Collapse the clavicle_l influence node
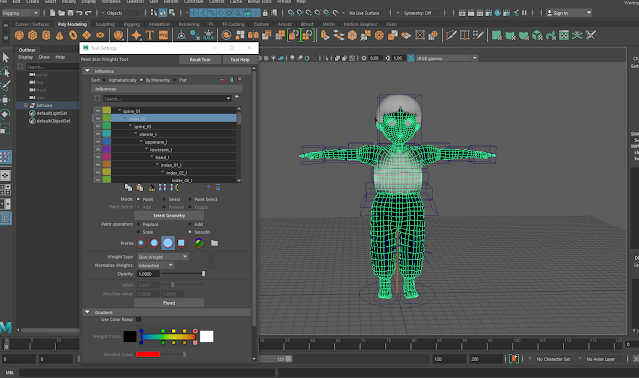 point(136,134)
